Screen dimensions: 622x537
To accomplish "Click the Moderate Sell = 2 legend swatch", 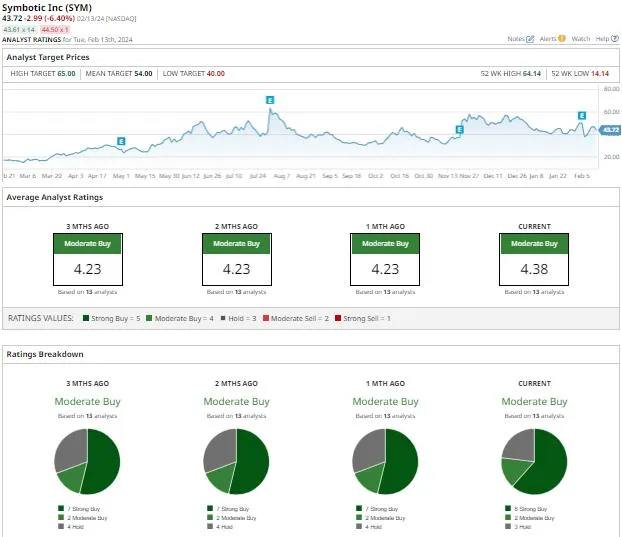I will click(x=266, y=318).
